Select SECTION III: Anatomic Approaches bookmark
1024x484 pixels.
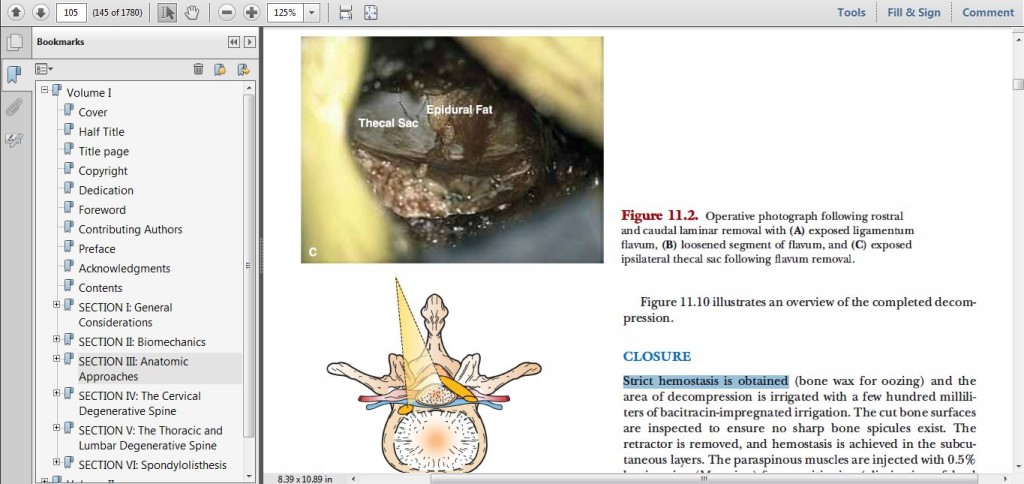133,369
